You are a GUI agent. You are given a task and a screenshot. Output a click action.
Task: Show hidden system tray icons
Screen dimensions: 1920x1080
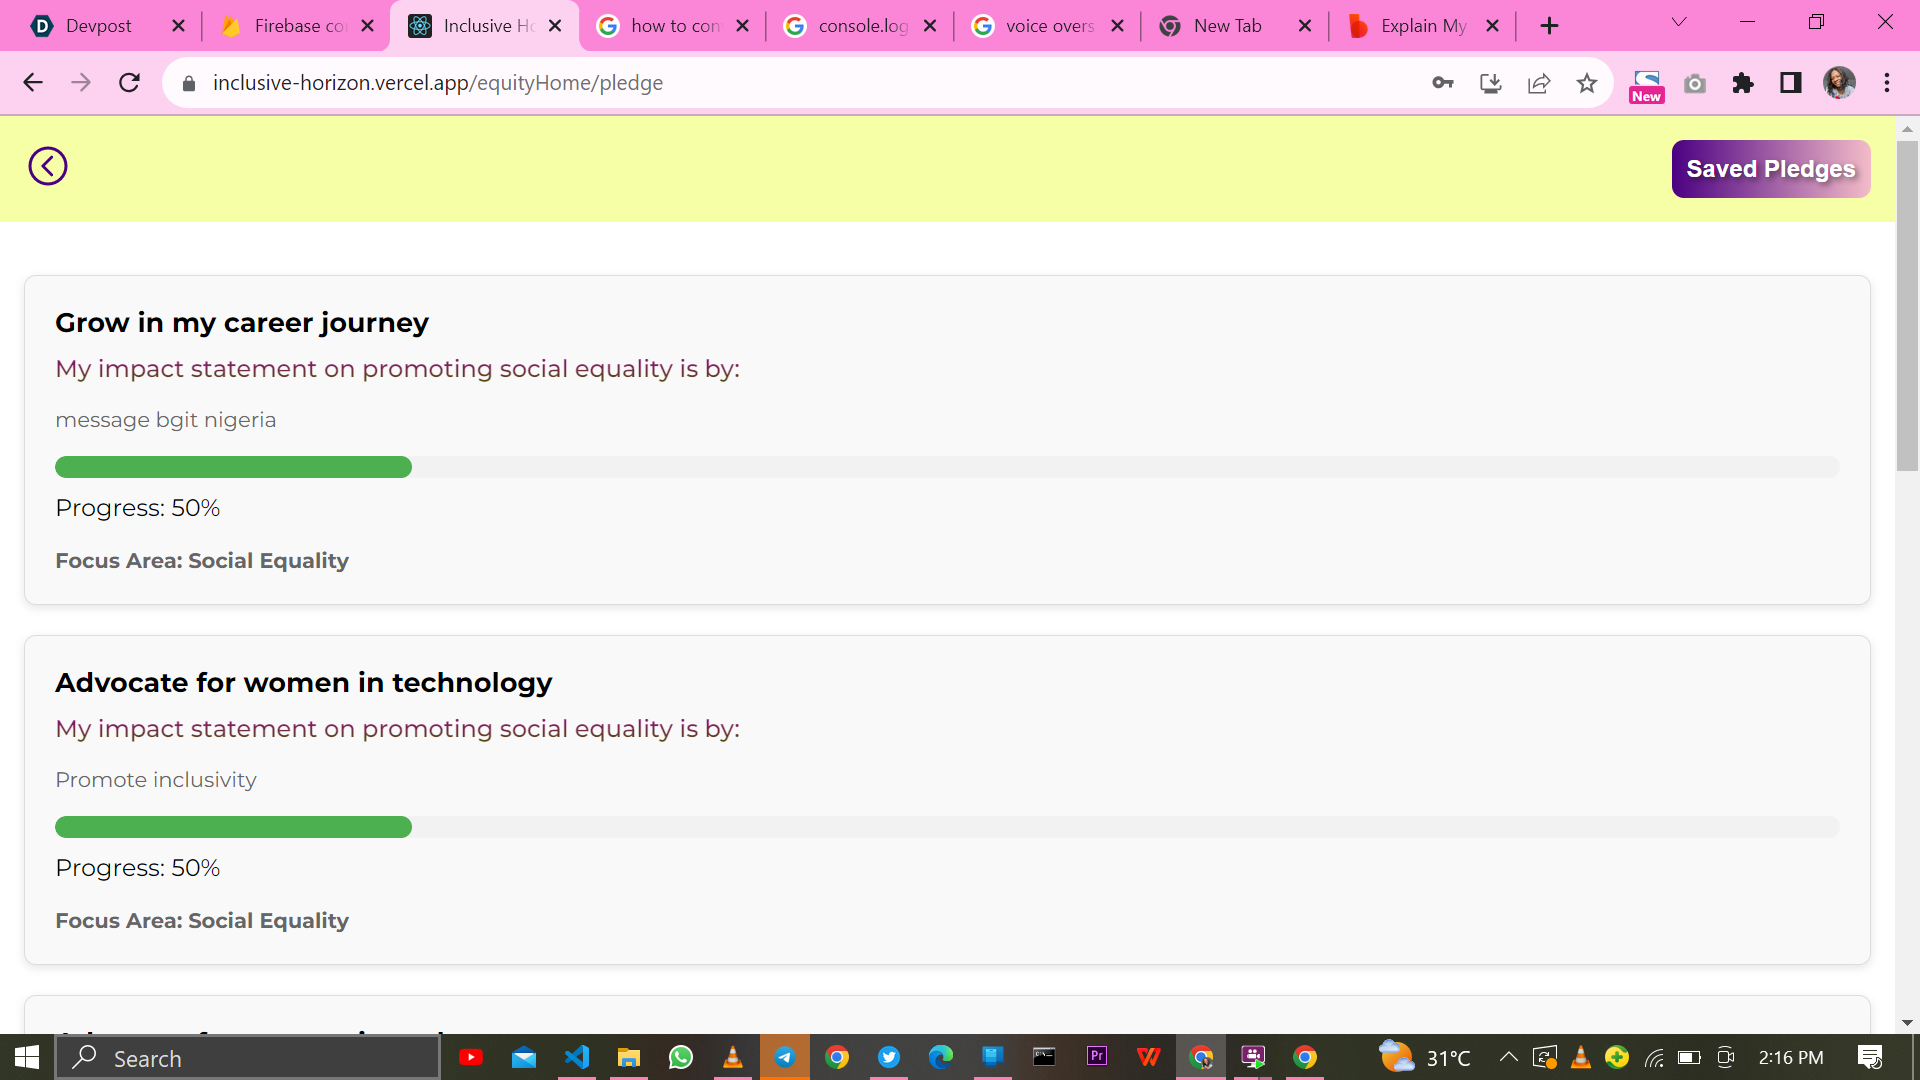[1508, 1057]
